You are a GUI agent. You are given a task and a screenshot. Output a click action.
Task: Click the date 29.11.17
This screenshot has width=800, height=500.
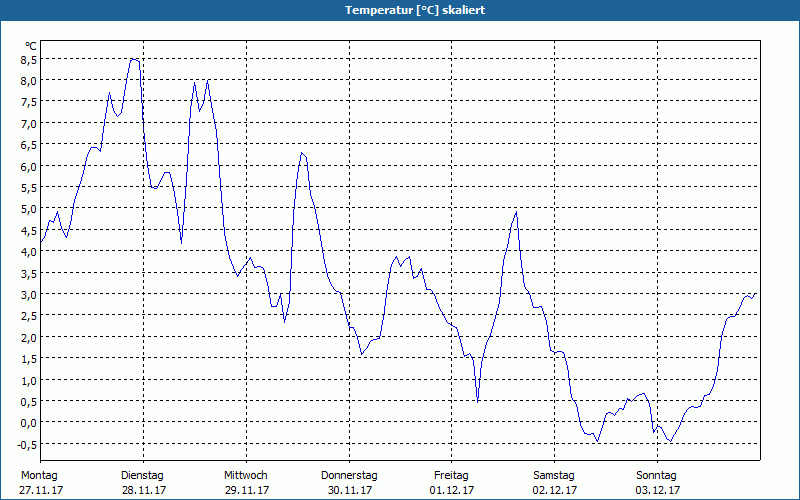pos(247,490)
